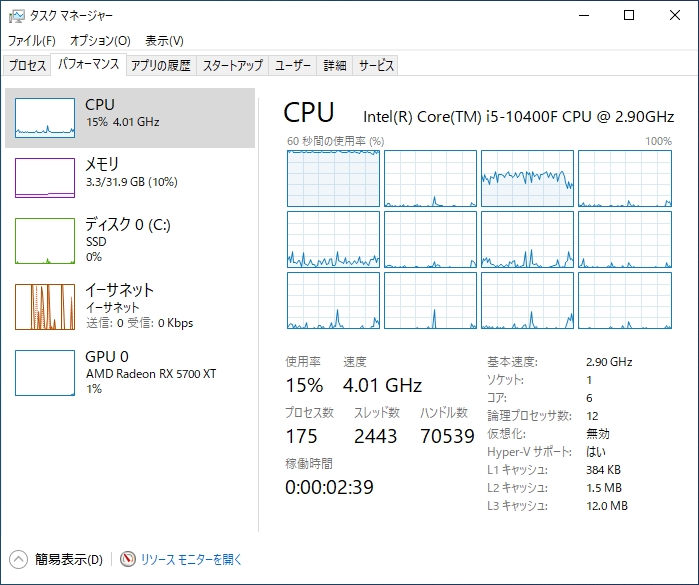The image size is (699, 585).
Task: Switch to the サービス tab
Action: [x=376, y=66]
